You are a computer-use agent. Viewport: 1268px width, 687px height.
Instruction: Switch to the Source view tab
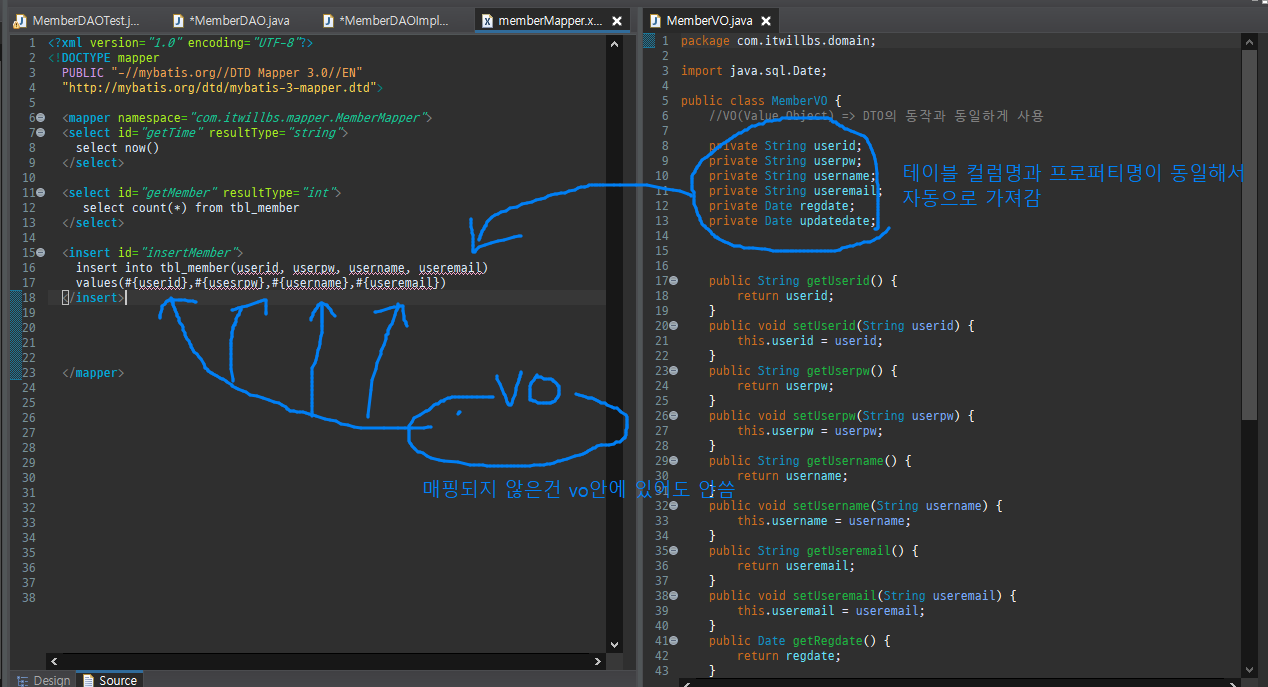pos(110,680)
